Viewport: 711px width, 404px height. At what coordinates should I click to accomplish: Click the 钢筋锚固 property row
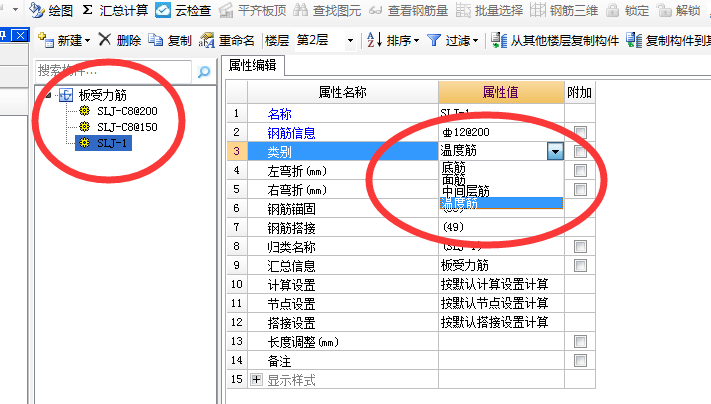click(343, 209)
